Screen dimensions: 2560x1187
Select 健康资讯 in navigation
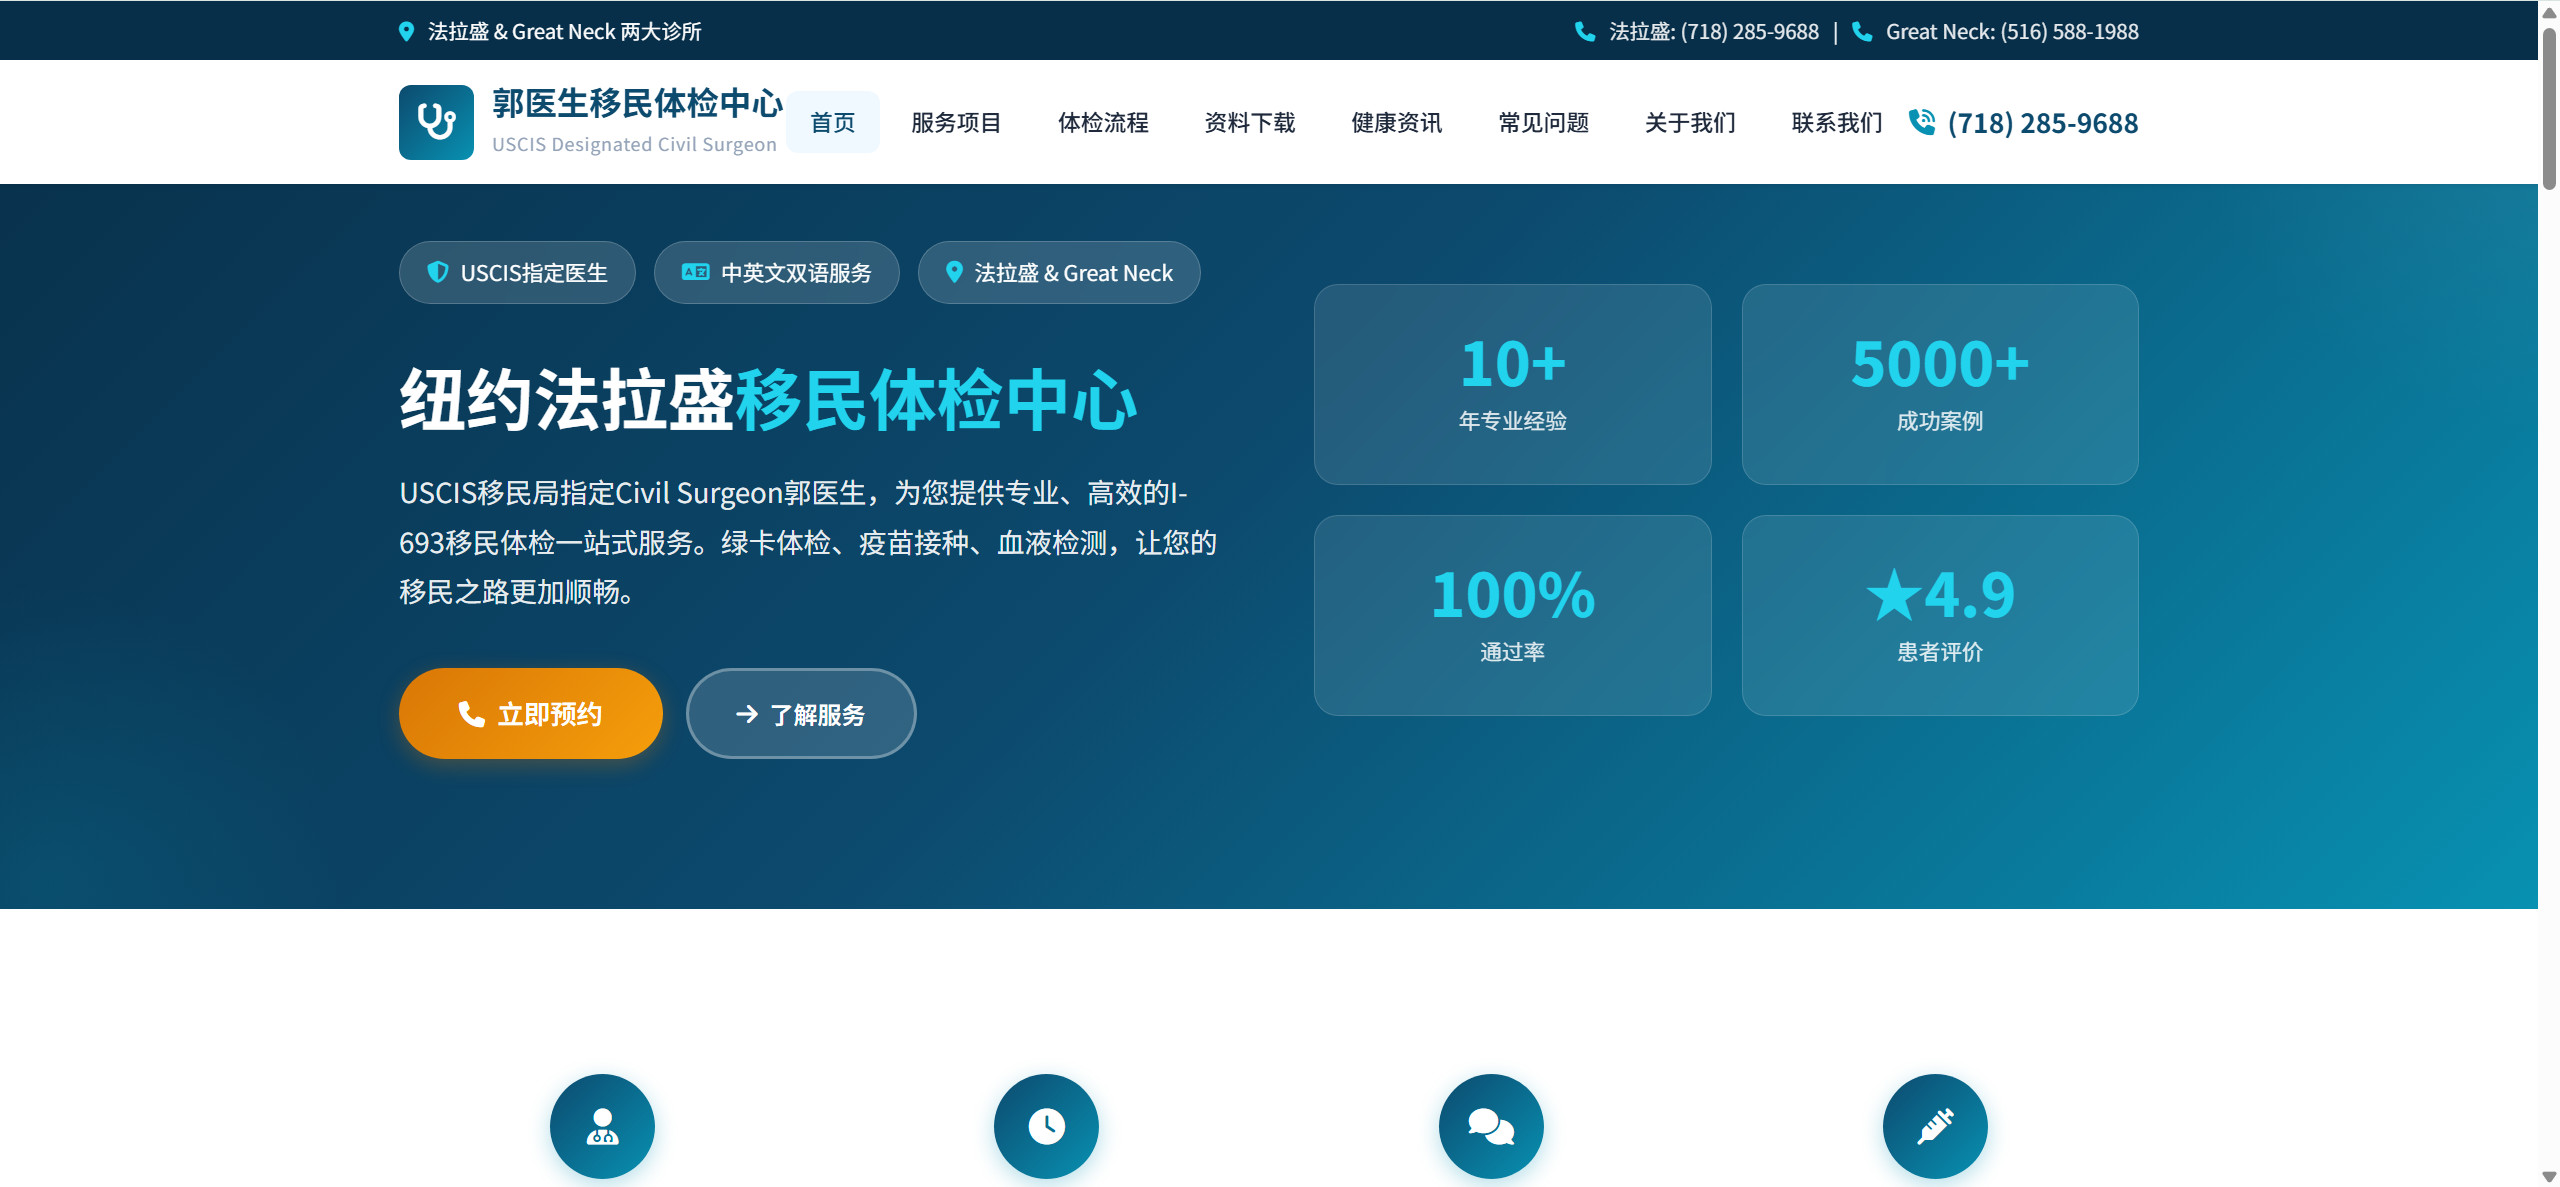point(1397,122)
